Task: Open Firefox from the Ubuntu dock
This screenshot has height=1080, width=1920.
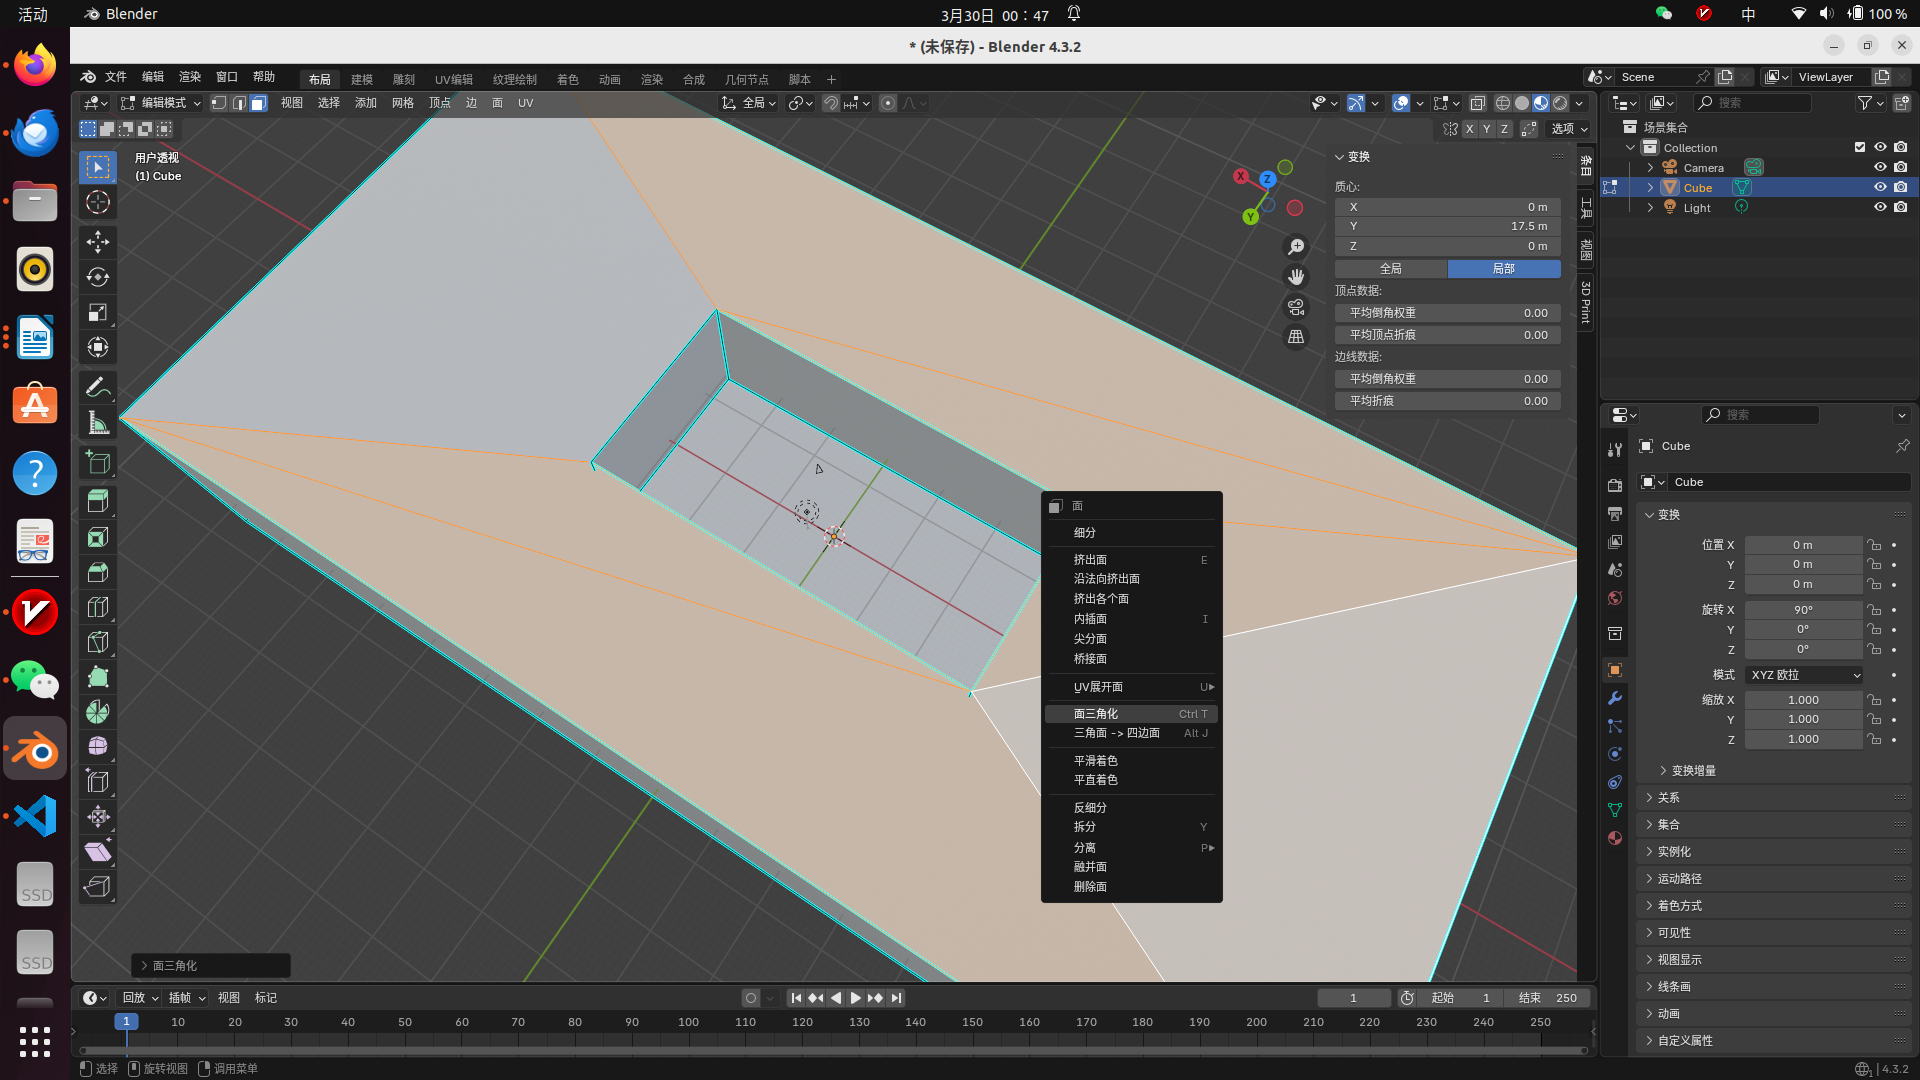Action: pyautogui.click(x=35, y=65)
